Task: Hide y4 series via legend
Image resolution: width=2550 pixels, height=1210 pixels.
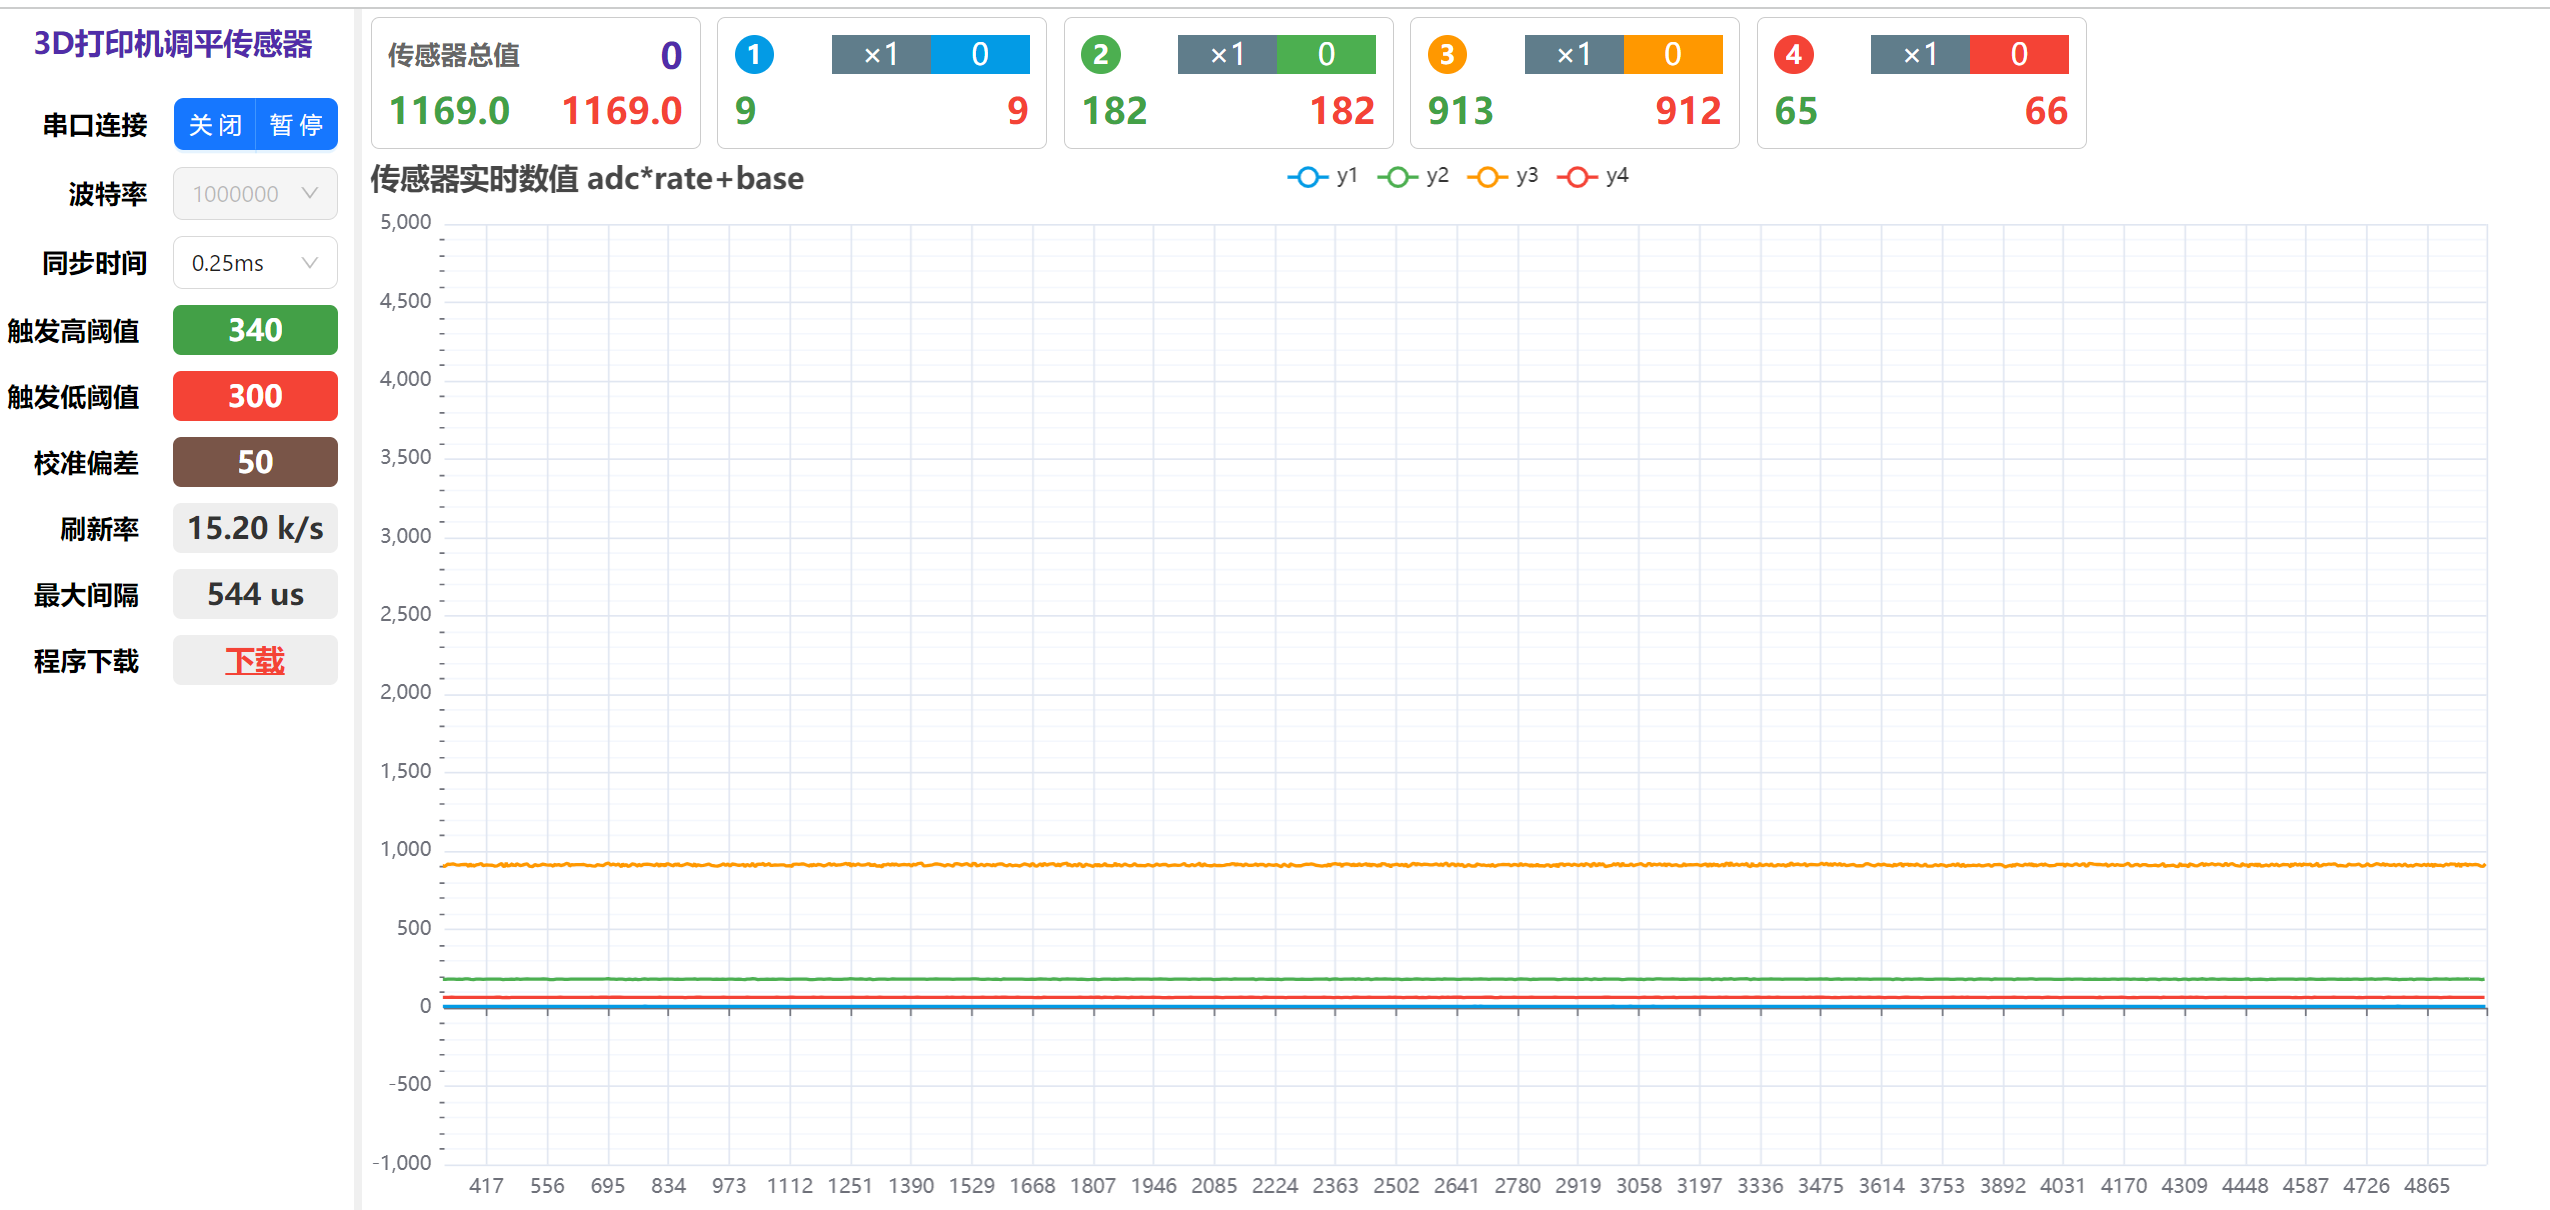Action: 1592,177
